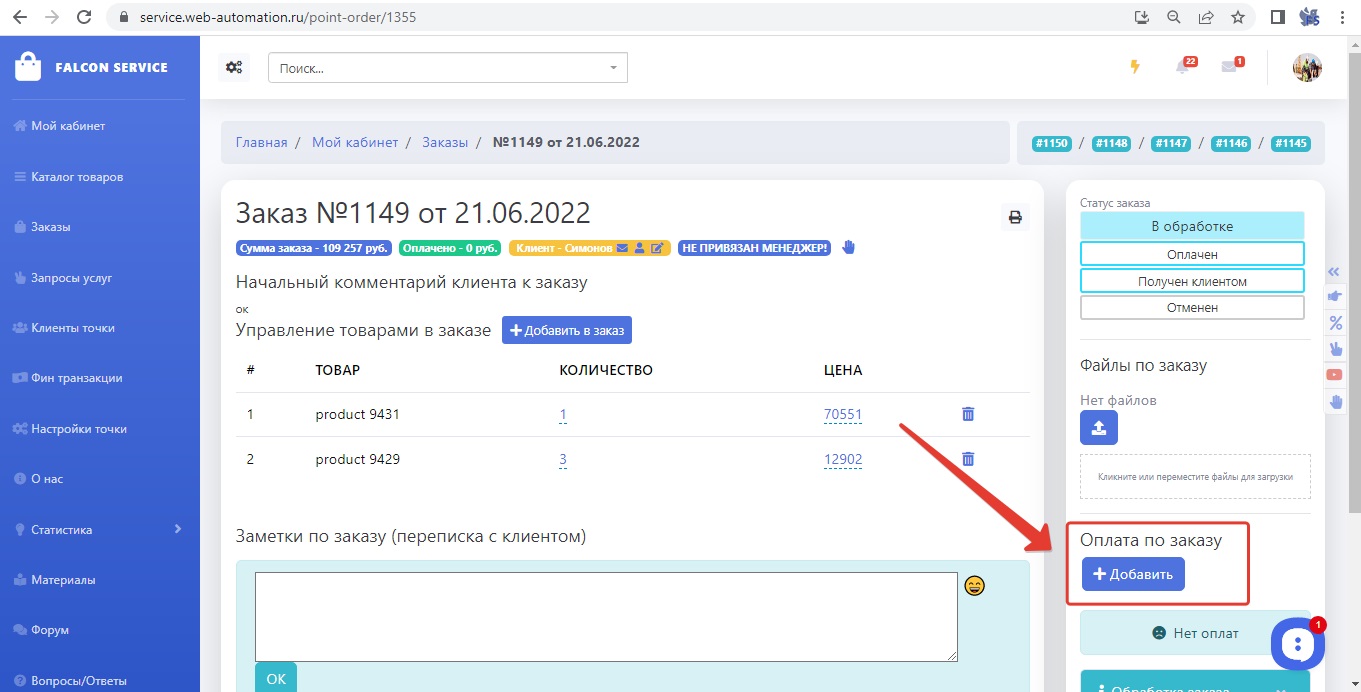
Task: Click the print order icon
Action: [1015, 217]
